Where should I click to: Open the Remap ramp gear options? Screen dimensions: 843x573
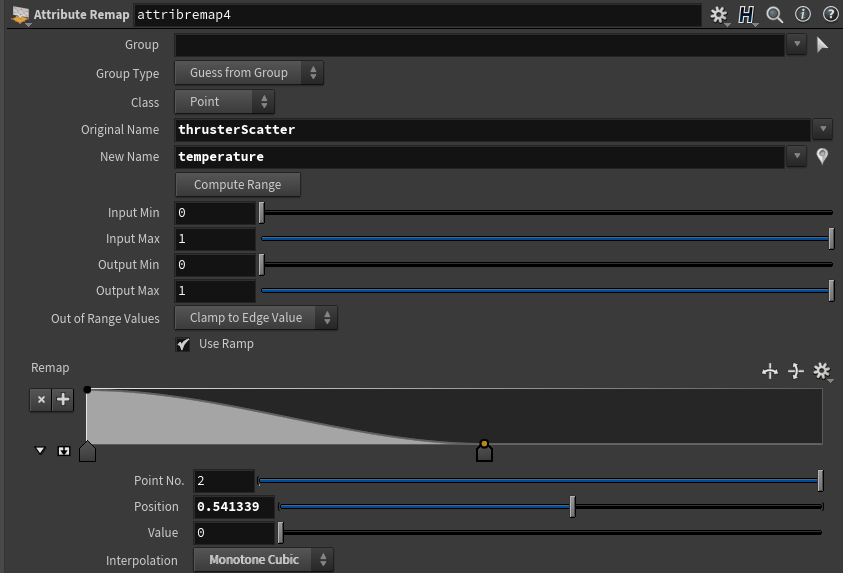pyautogui.click(x=822, y=371)
